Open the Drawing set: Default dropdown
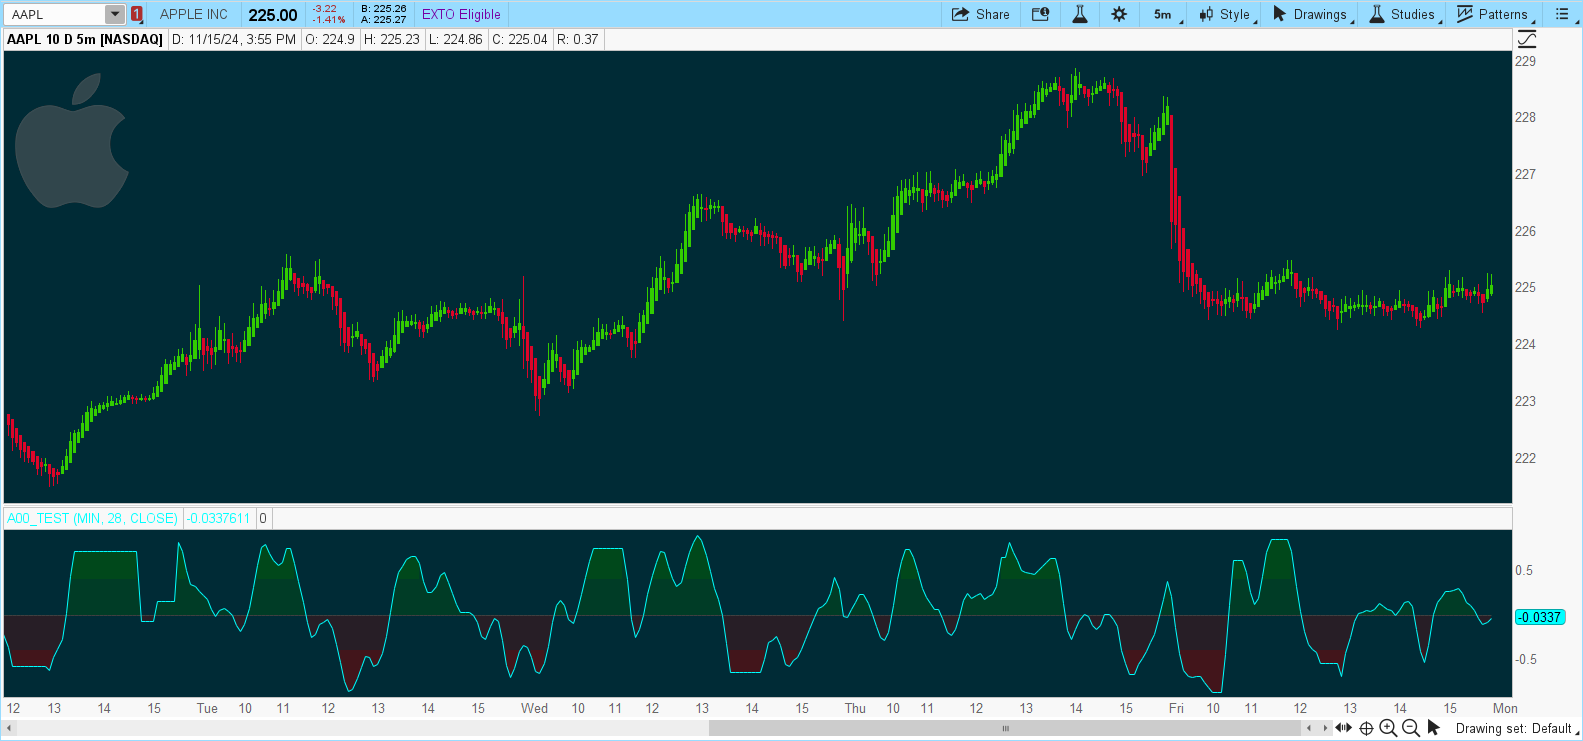Viewport: 1583px width, 741px height. click(1517, 728)
